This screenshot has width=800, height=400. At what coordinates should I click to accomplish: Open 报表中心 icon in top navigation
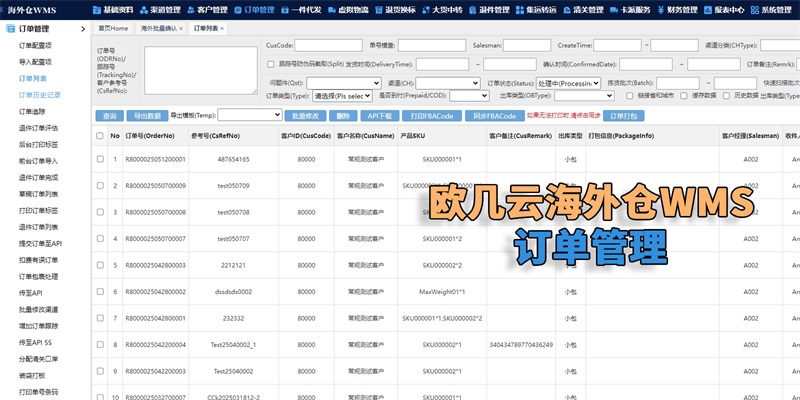click(708, 10)
